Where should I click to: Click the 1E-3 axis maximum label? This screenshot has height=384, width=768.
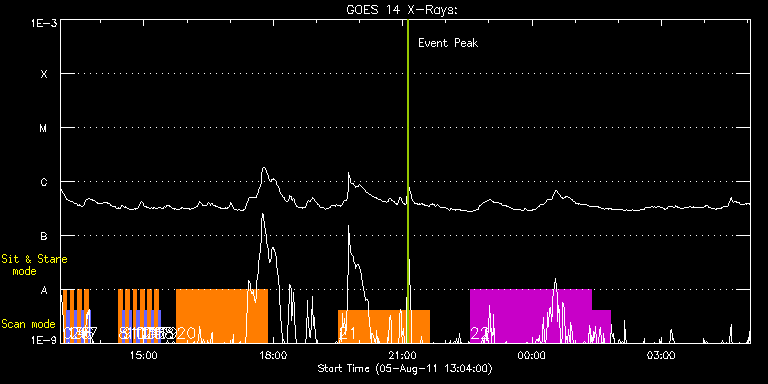[x=44, y=23]
